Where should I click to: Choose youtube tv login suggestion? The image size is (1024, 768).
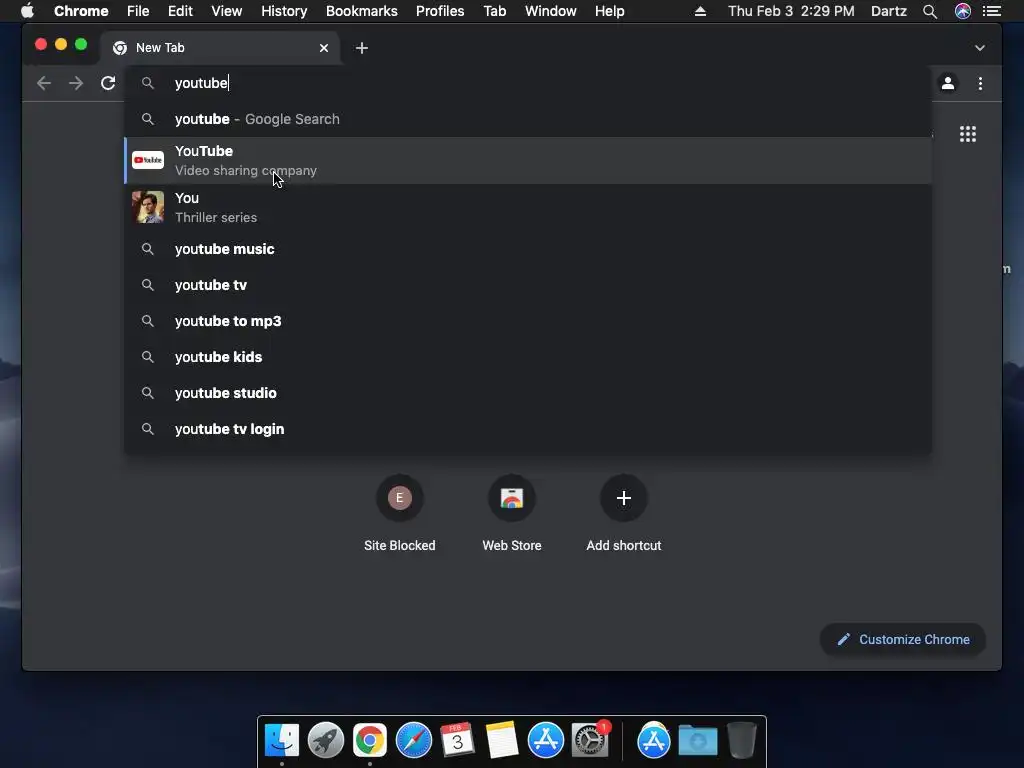coord(528,428)
